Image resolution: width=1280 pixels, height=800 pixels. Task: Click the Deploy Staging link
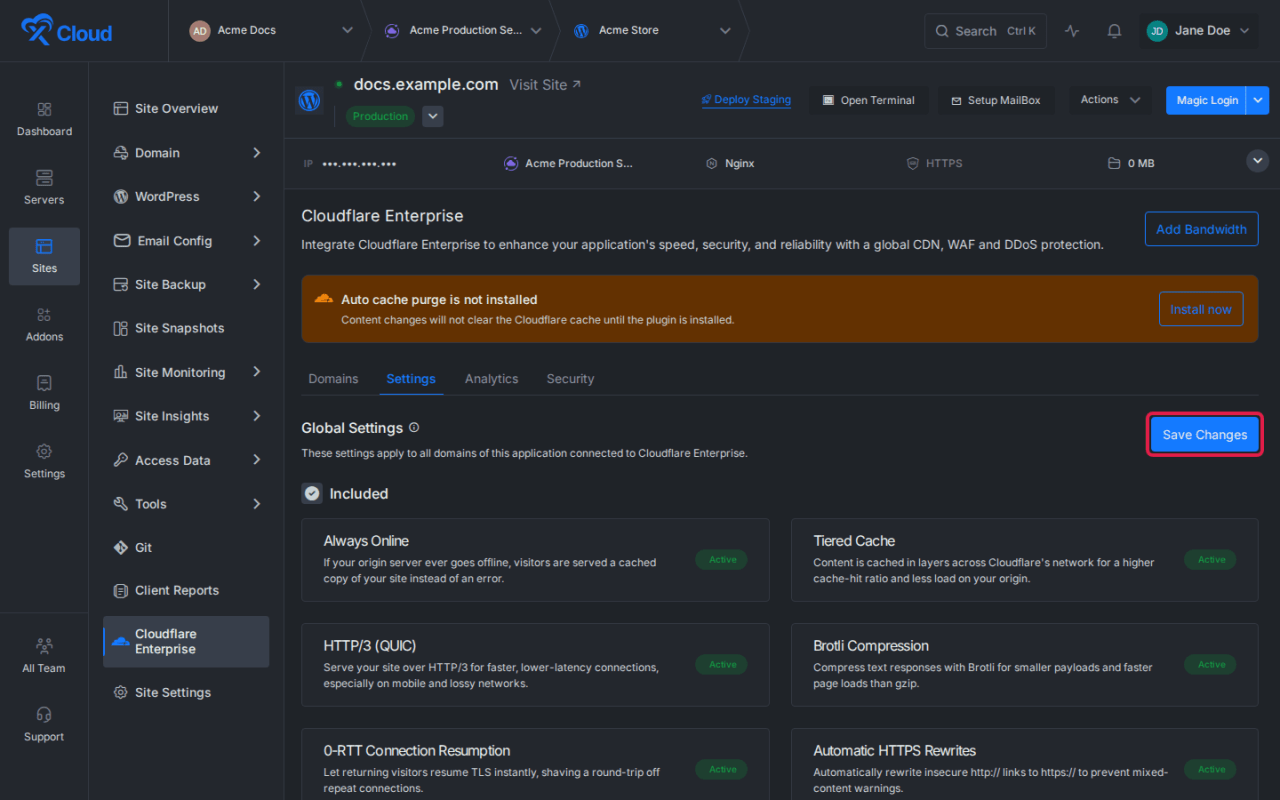(746, 100)
